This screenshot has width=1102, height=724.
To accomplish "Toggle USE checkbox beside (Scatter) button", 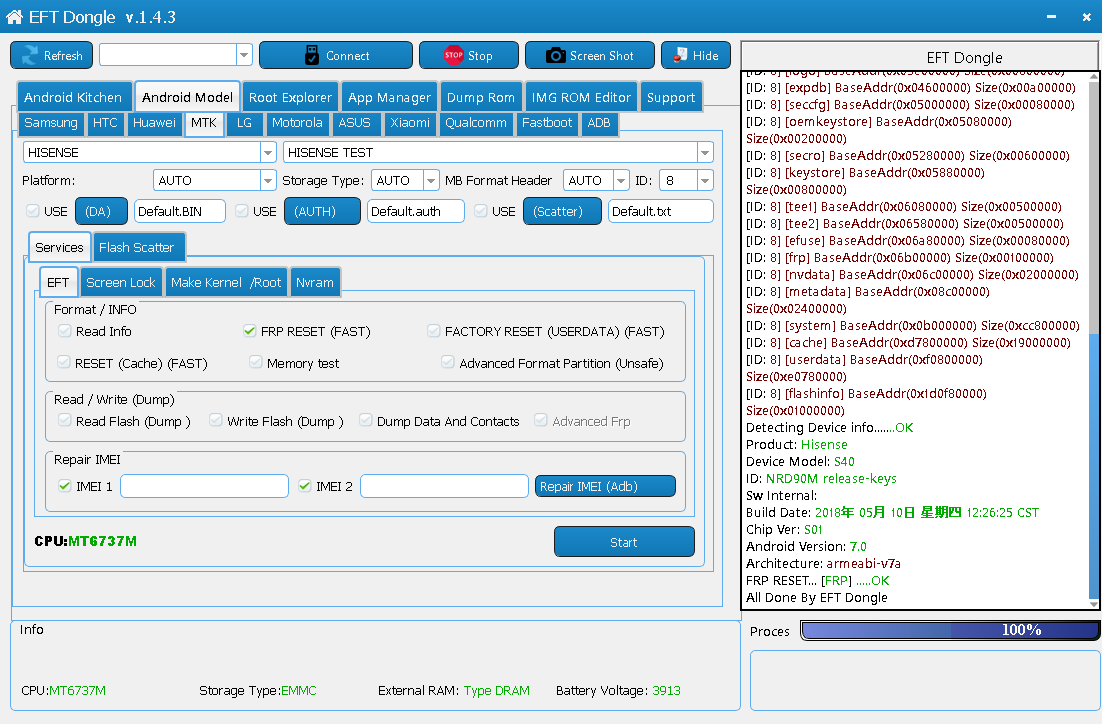I will [481, 211].
